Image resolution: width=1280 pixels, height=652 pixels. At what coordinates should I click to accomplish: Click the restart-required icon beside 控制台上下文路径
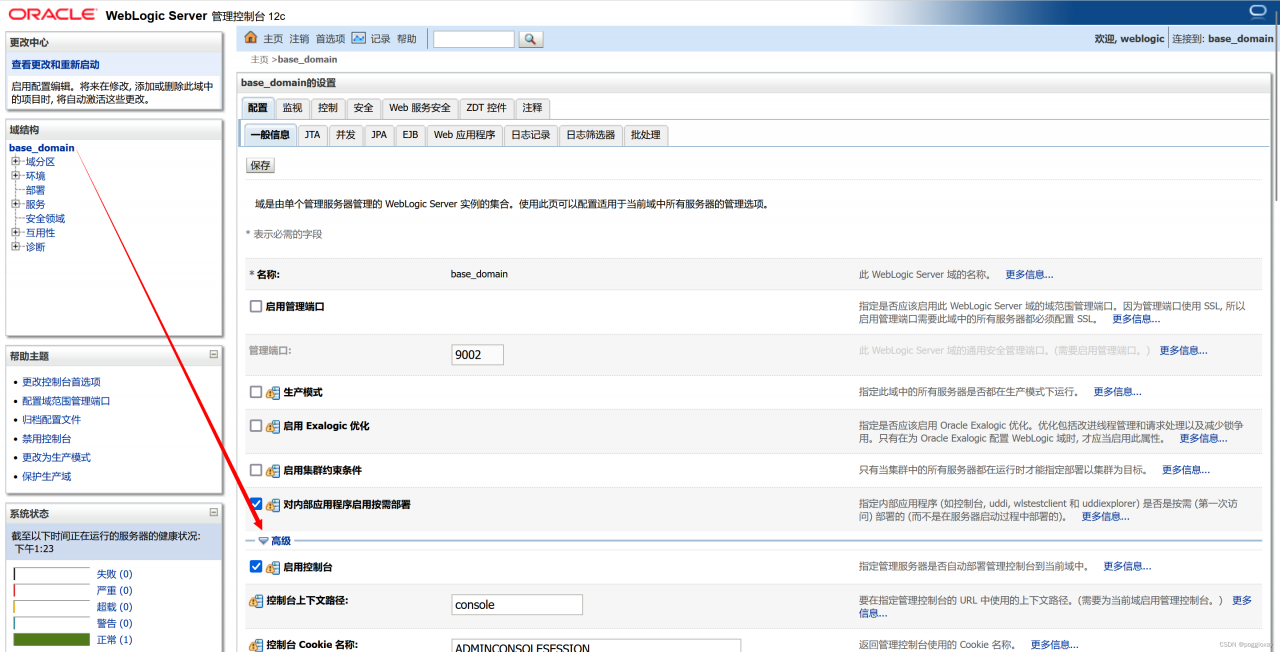(256, 601)
